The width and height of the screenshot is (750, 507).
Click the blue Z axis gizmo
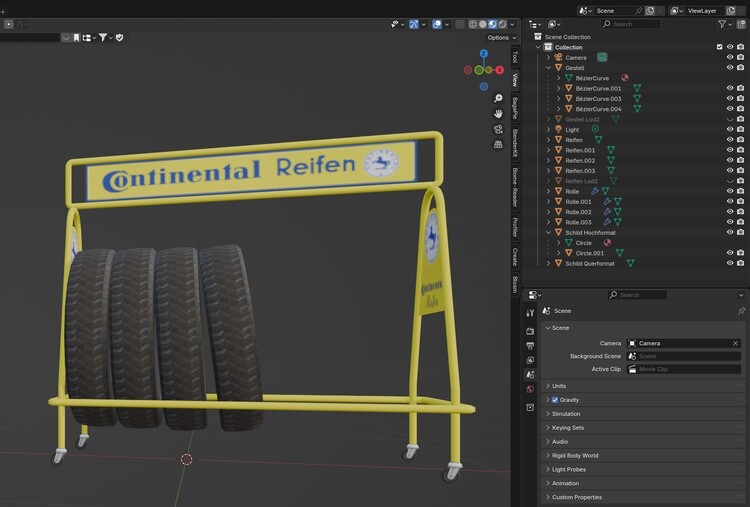pyautogui.click(x=483, y=53)
